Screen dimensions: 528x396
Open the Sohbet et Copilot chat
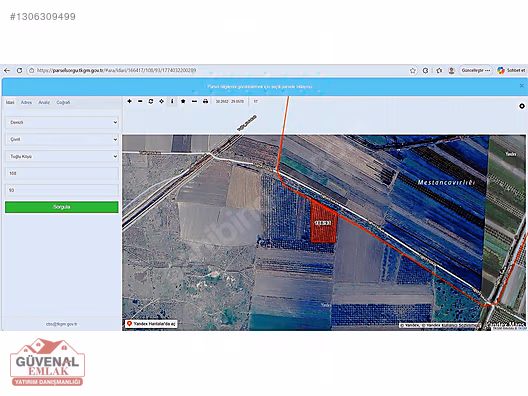click(x=512, y=70)
